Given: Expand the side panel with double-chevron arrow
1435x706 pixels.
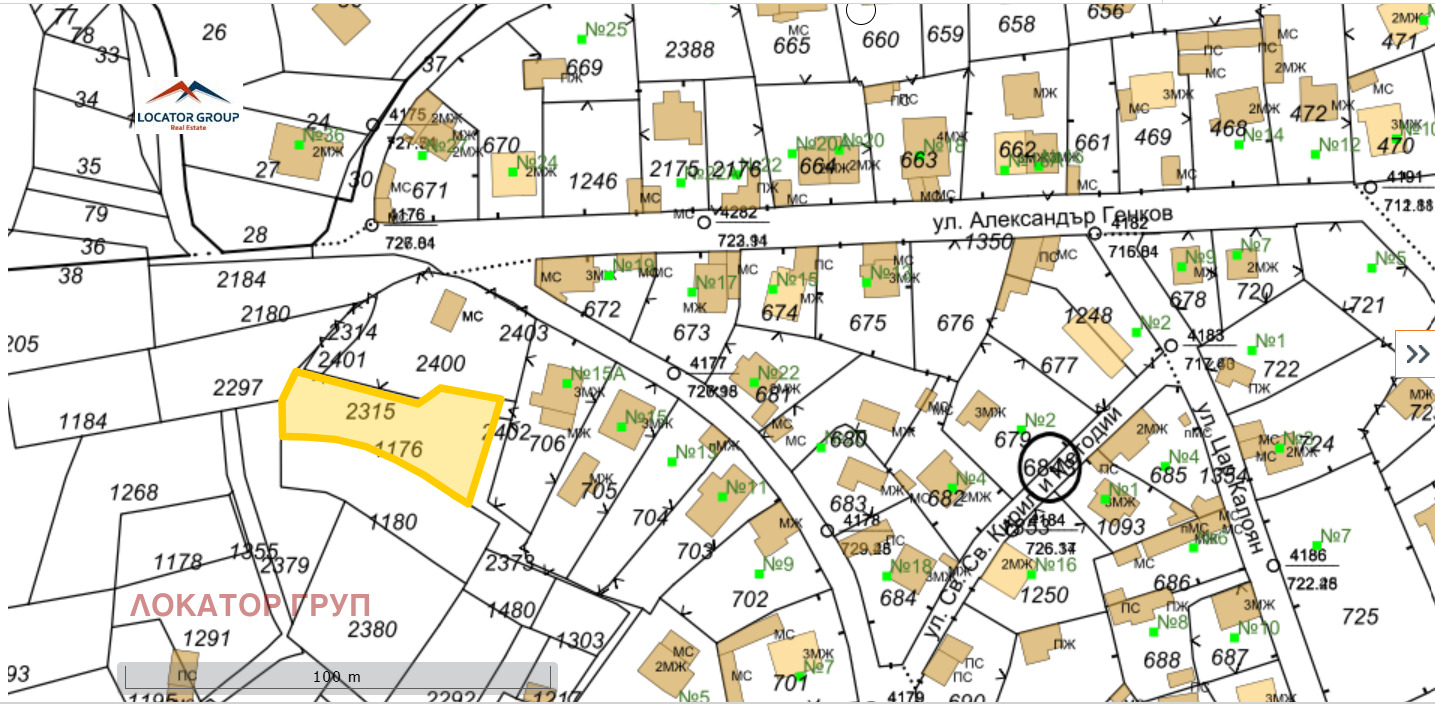Looking at the screenshot, I should point(1417,354).
